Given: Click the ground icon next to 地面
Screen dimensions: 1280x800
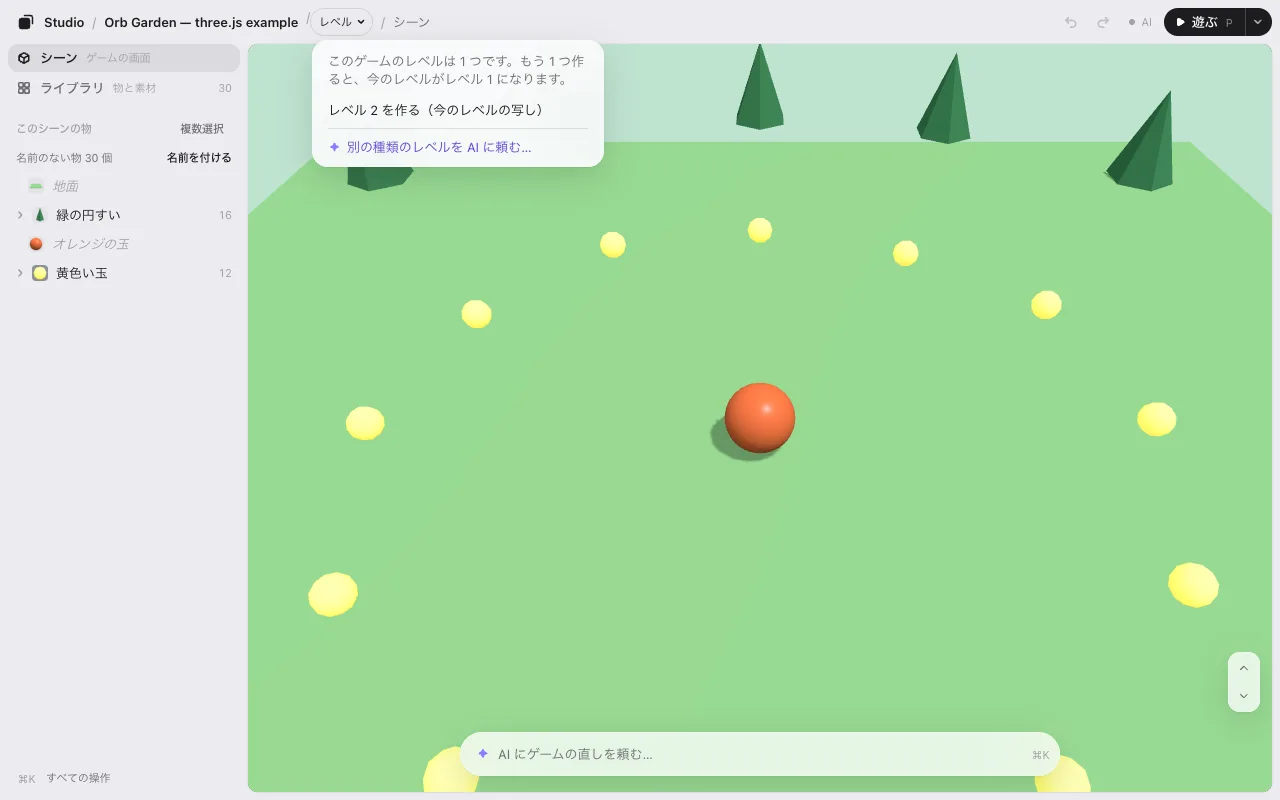Looking at the screenshot, I should click(x=36, y=186).
